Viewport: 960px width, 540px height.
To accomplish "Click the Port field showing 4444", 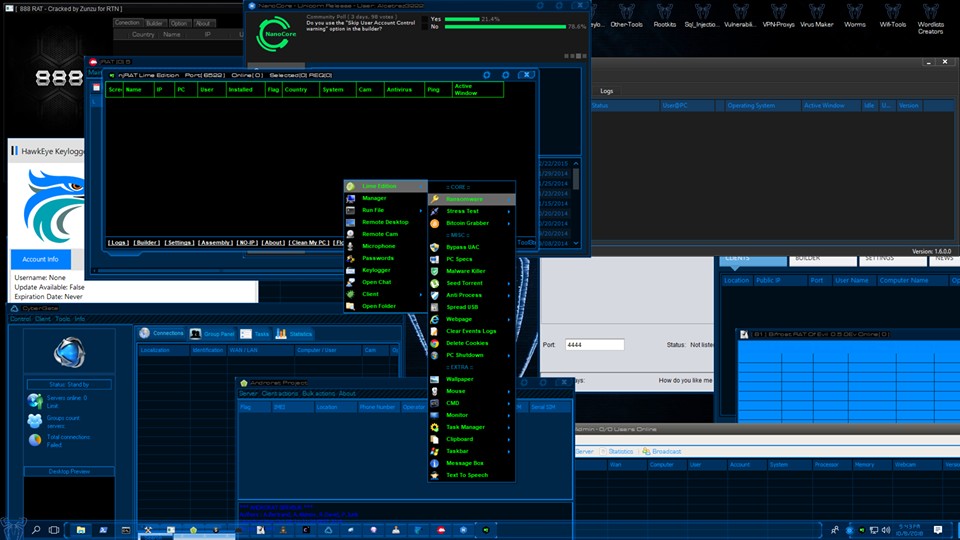I will [594, 345].
